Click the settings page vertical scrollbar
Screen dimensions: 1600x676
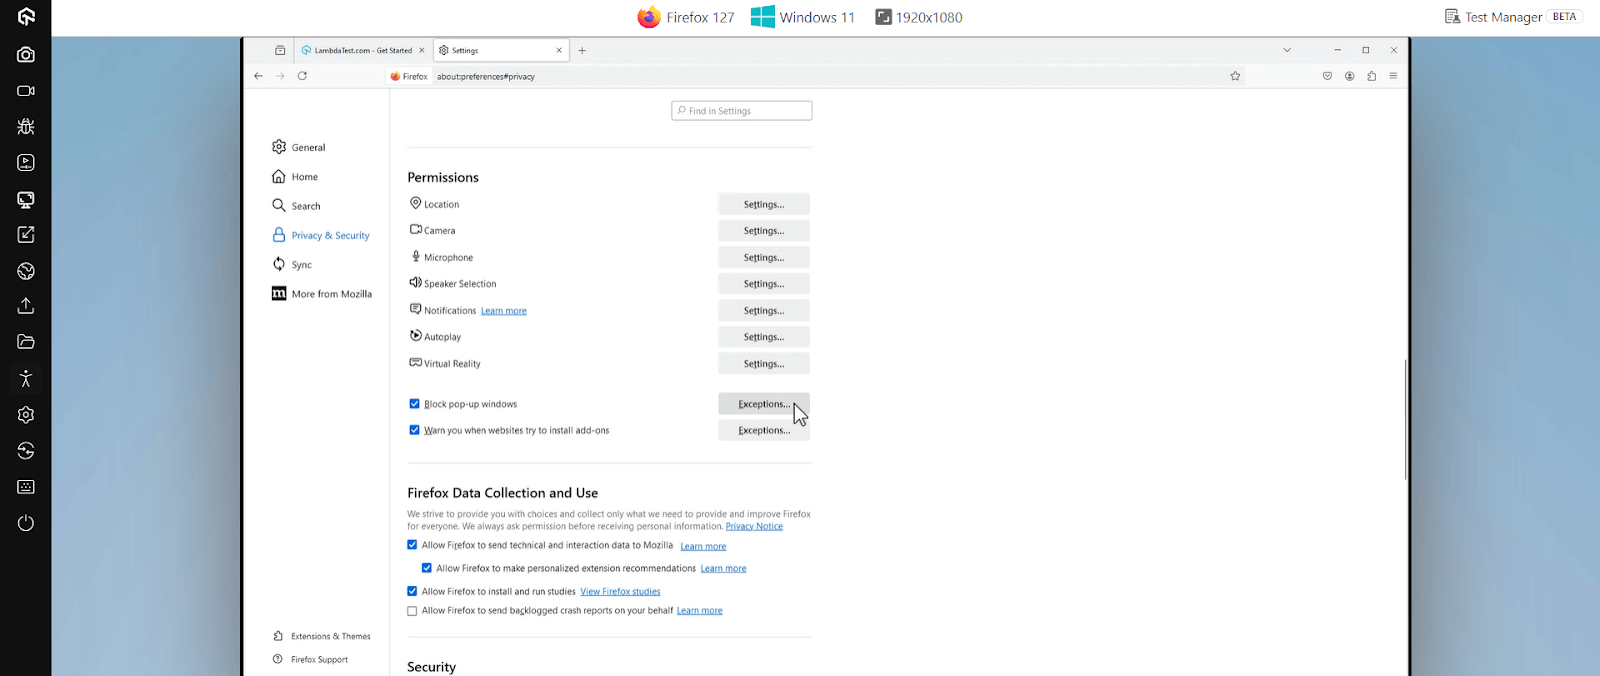coord(1405,419)
